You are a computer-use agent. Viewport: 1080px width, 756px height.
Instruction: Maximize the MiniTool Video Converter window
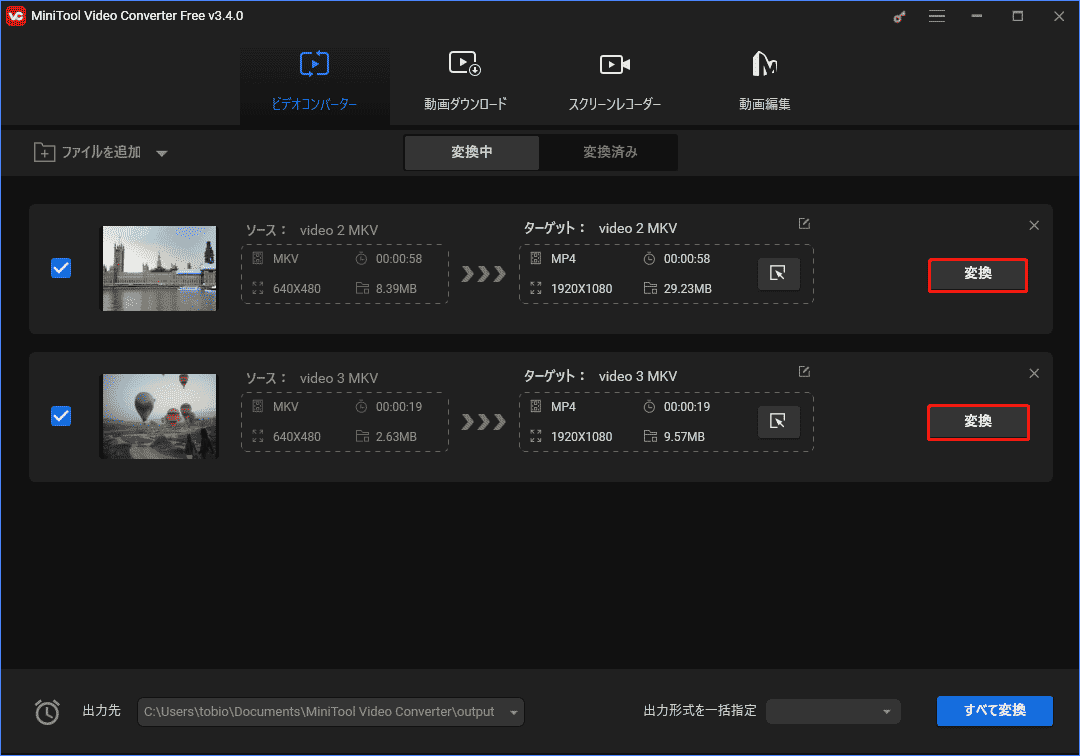point(1017,16)
